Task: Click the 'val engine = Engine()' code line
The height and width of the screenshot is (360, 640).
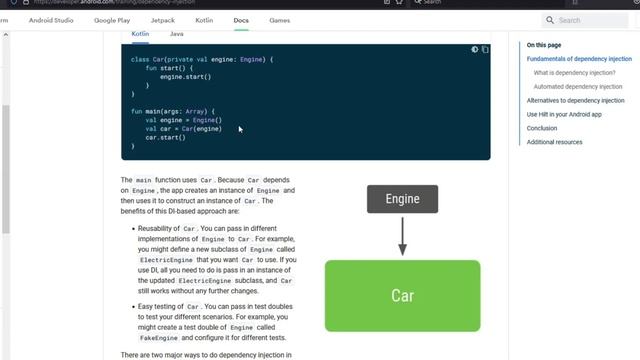Action: coord(184,120)
